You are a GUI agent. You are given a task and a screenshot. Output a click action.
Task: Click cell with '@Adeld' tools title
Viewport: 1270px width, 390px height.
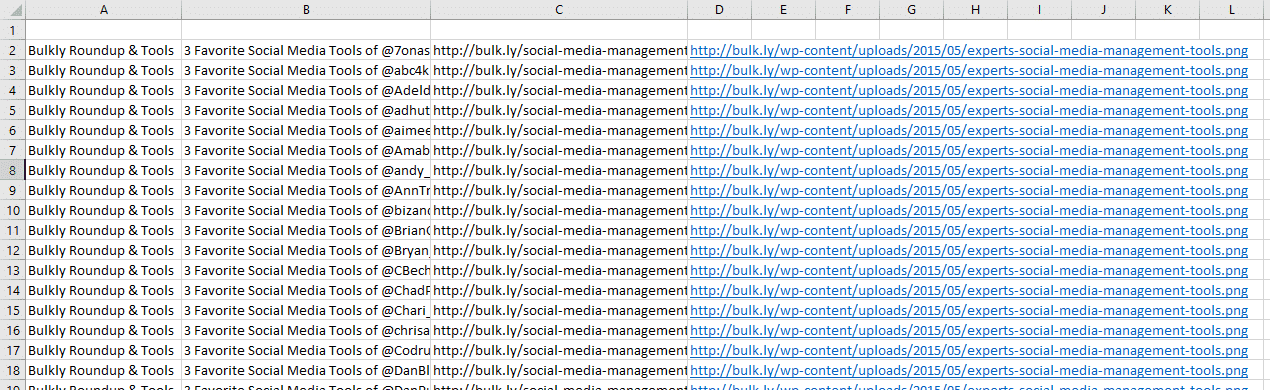[x=306, y=90]
